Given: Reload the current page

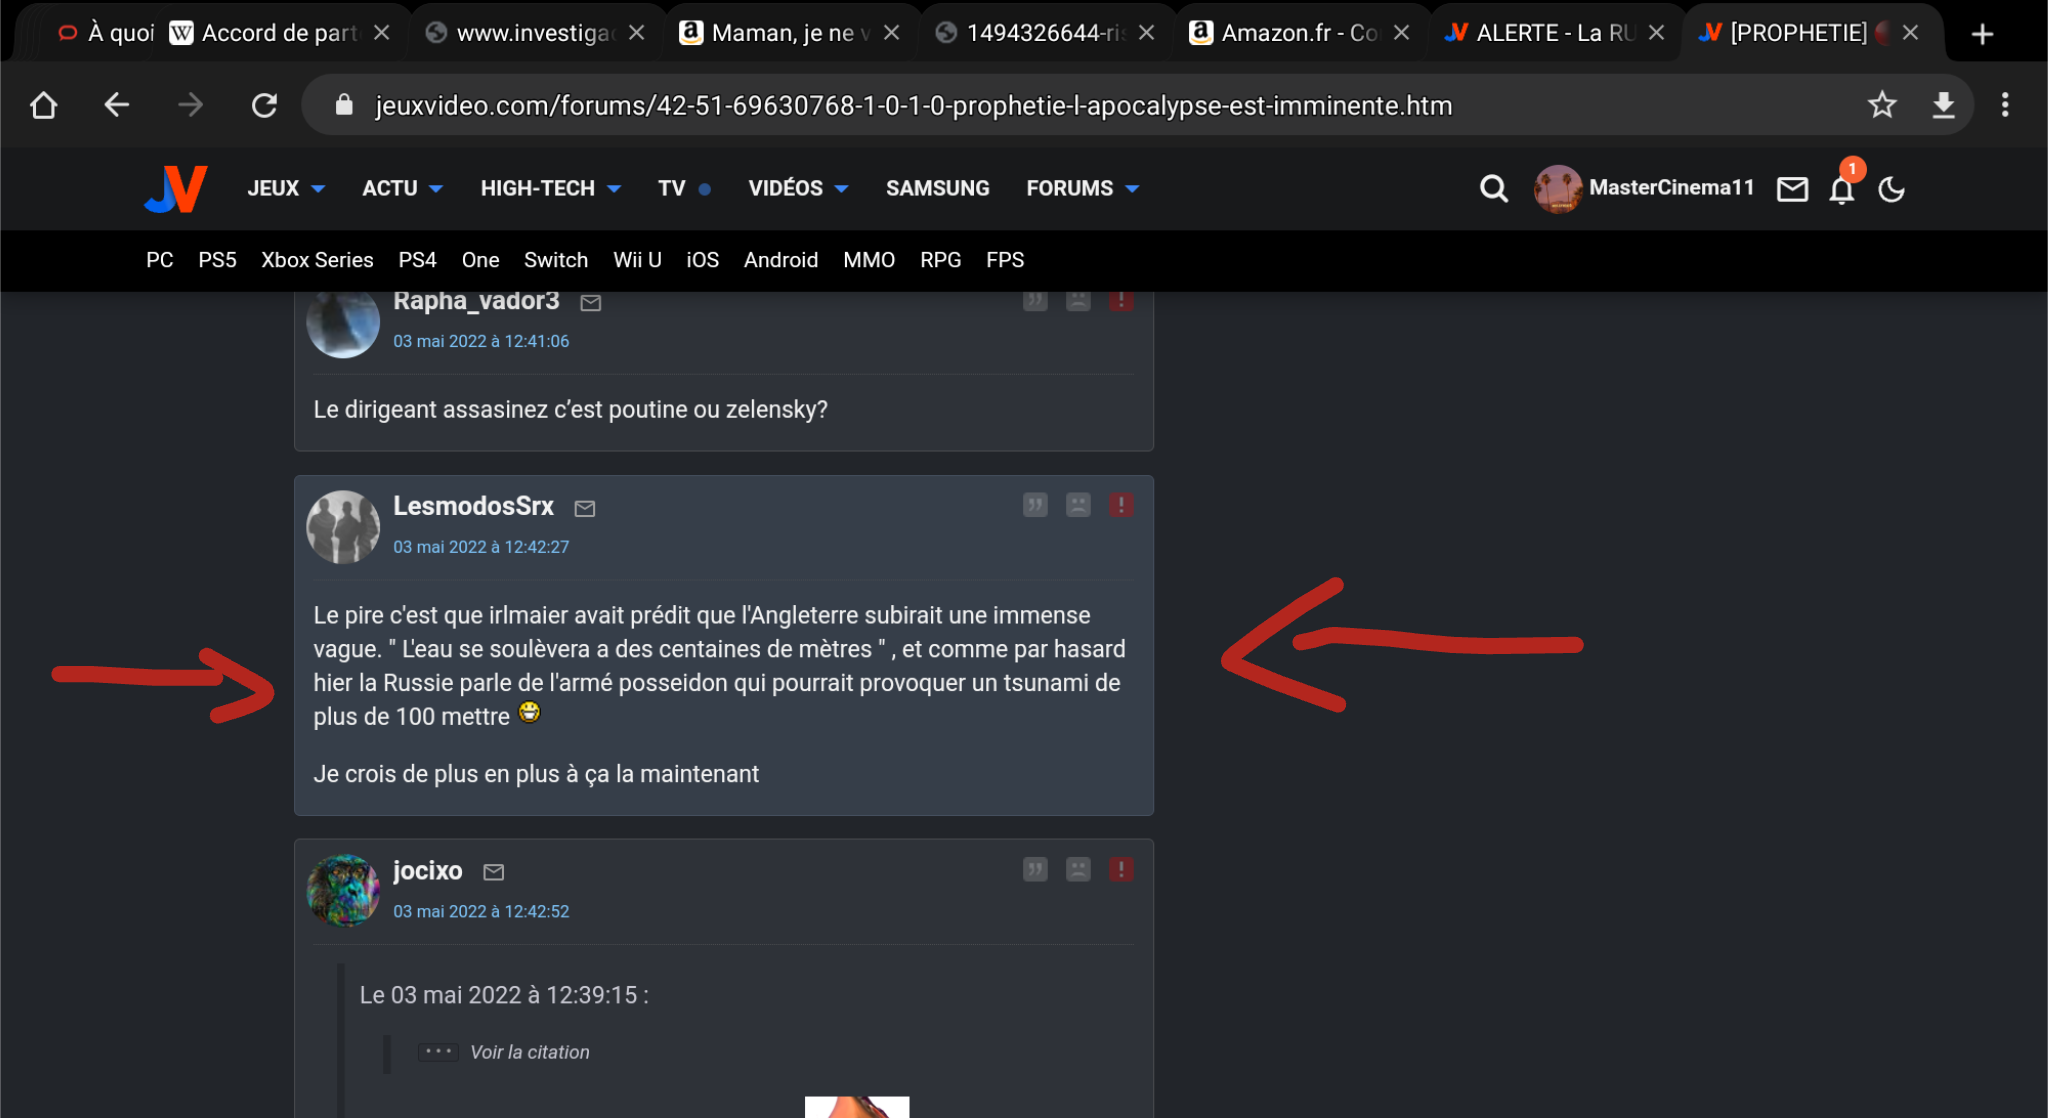Looking at the screenshot, I should pyautogui.click(x=264, y=105).
